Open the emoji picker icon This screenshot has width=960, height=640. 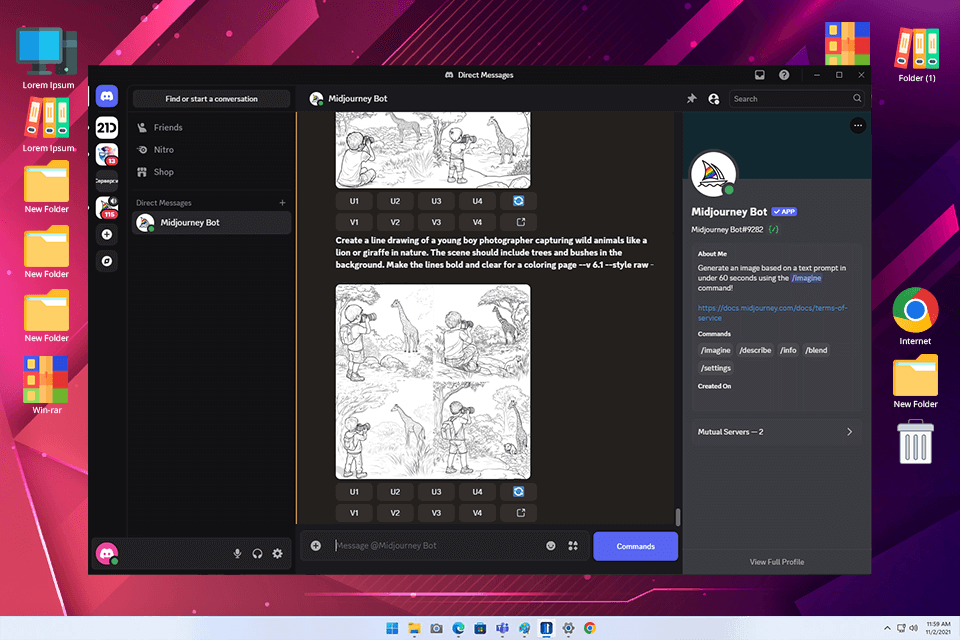(x=551, y=546)
